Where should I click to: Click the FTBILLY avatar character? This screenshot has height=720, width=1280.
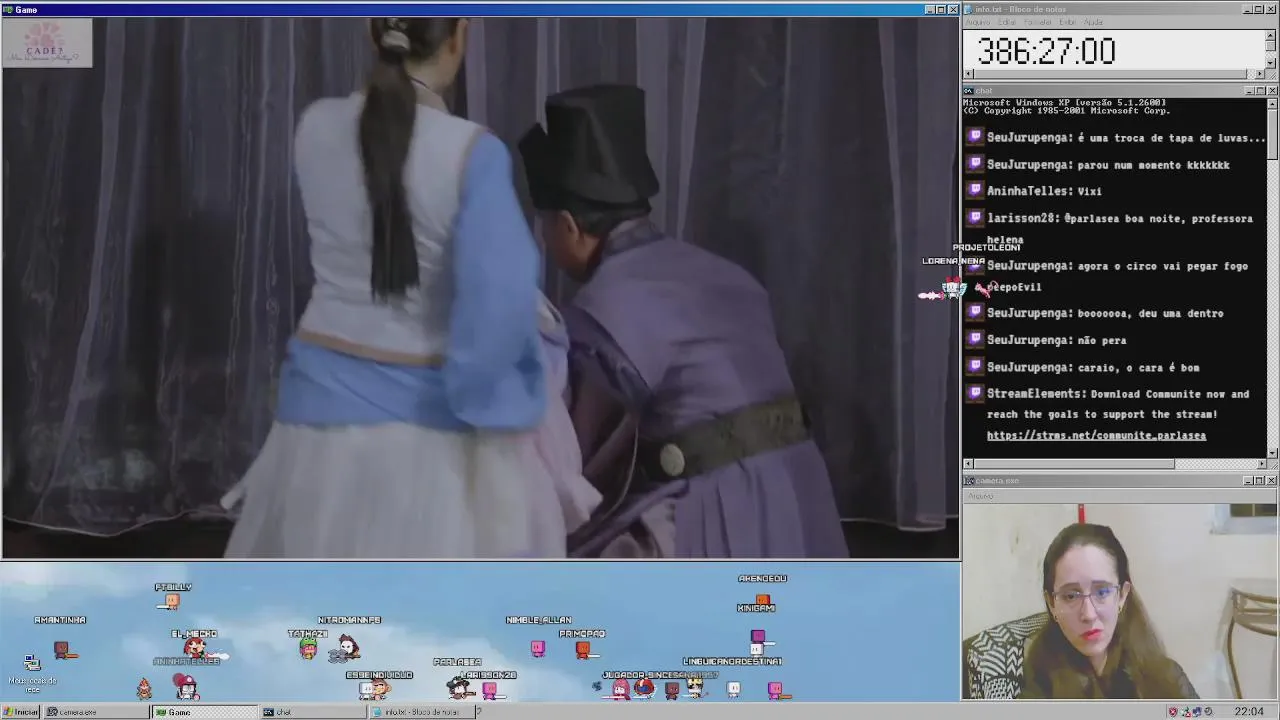click(171, 601)
